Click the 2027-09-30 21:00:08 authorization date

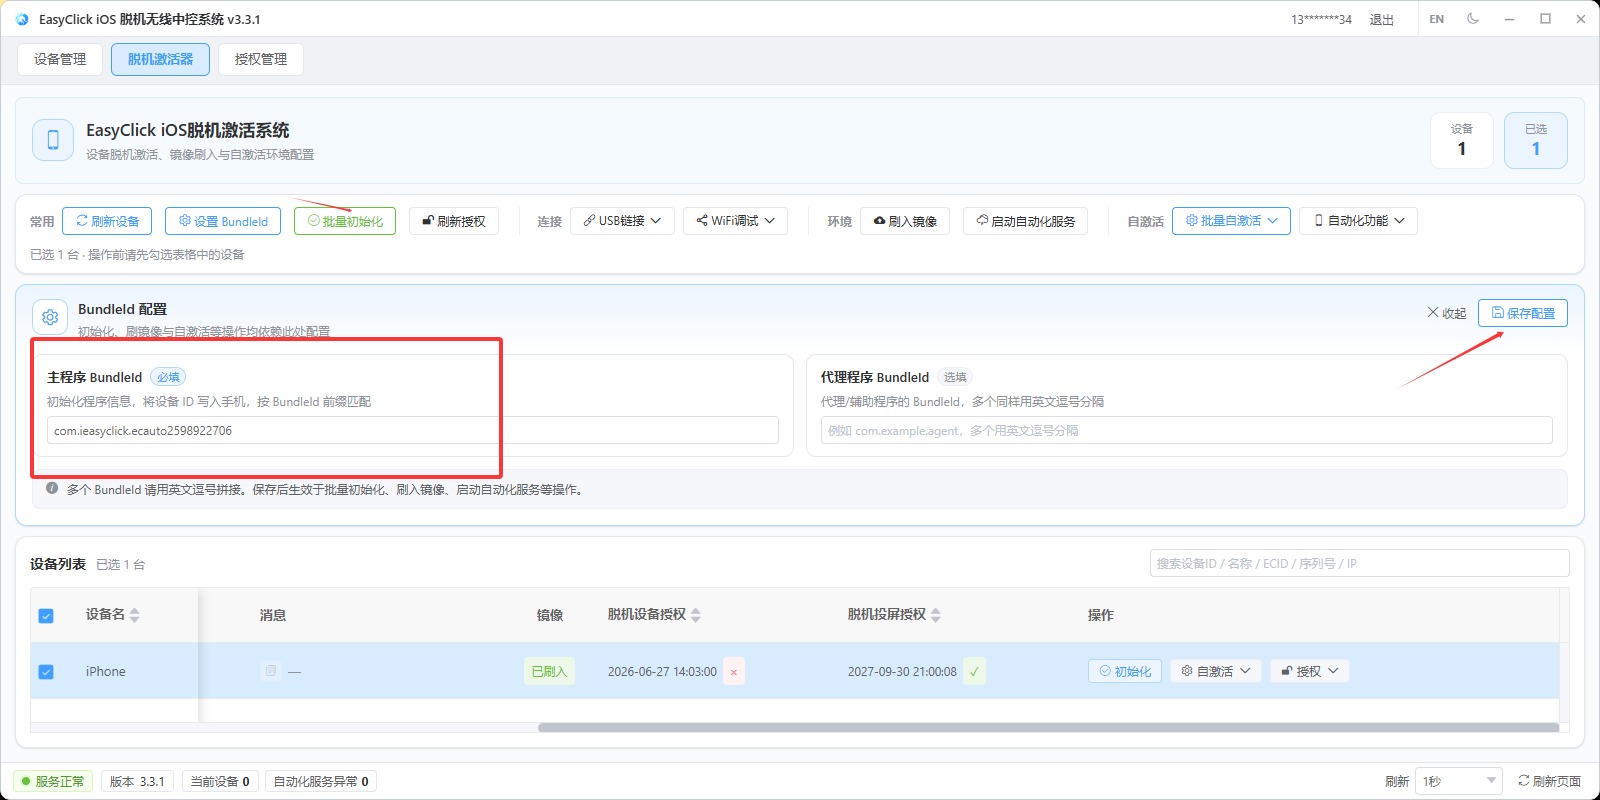click(x=902, y=672)
